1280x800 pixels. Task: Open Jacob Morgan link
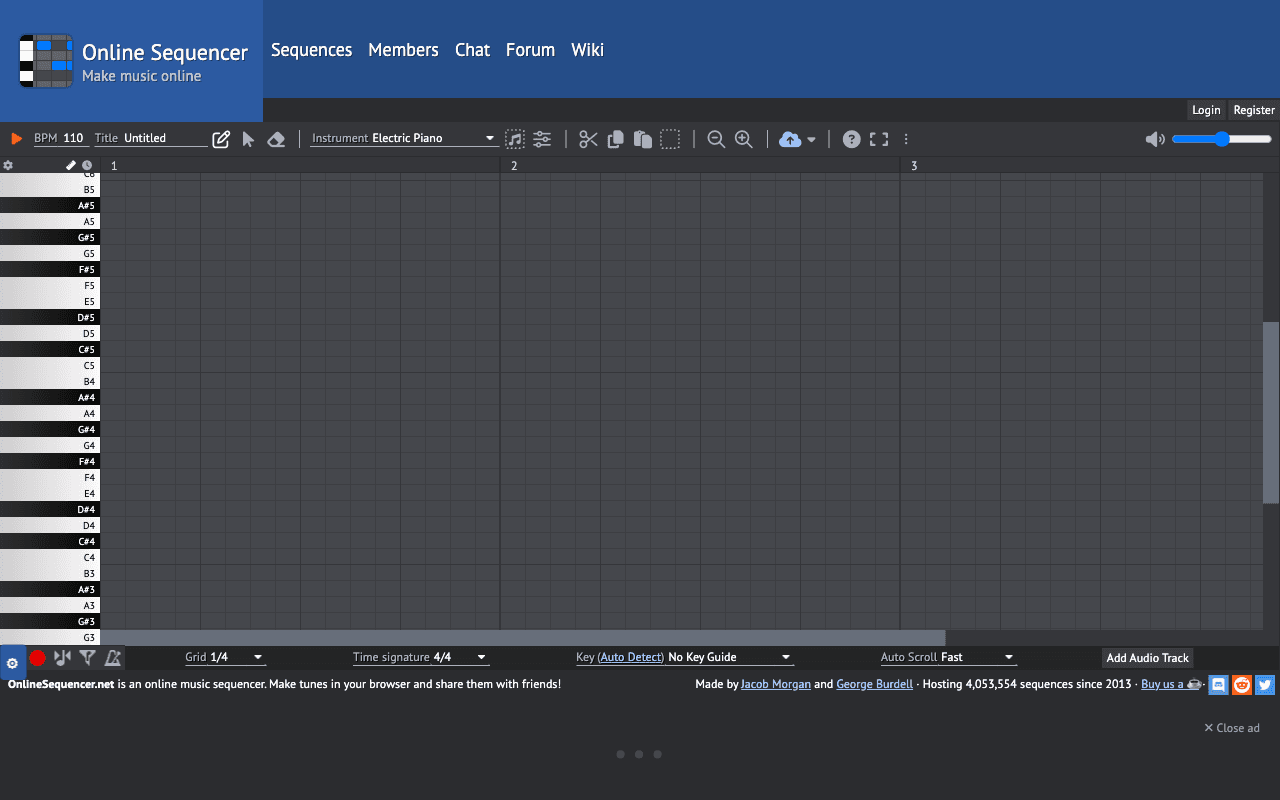pyautogui.click(x=776, y=684)
